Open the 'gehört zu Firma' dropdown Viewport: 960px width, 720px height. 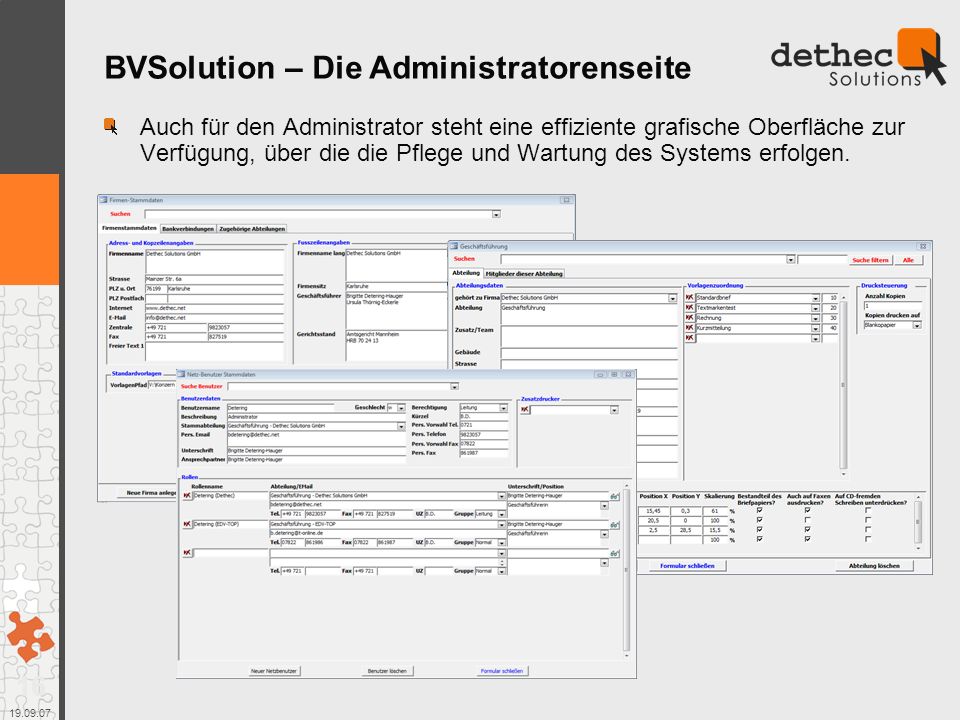tap(672, 298)
